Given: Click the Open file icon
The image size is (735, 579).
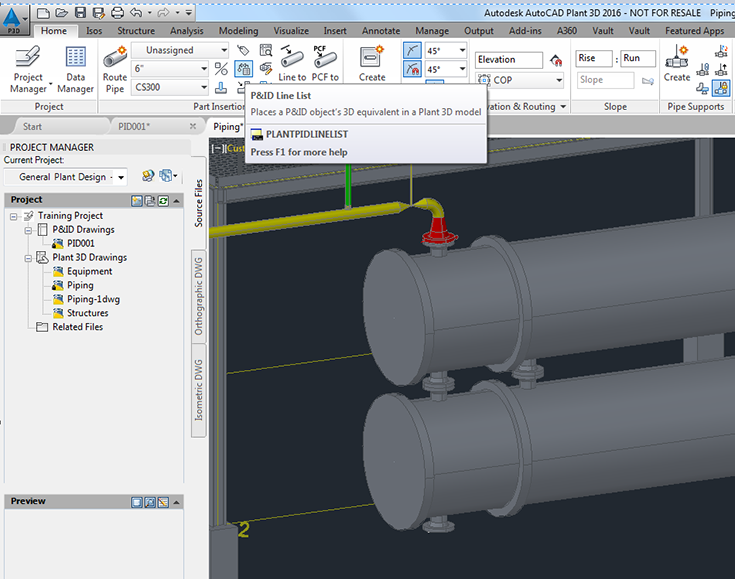Looking at the screenshot, I should click(x=61, y=13).
